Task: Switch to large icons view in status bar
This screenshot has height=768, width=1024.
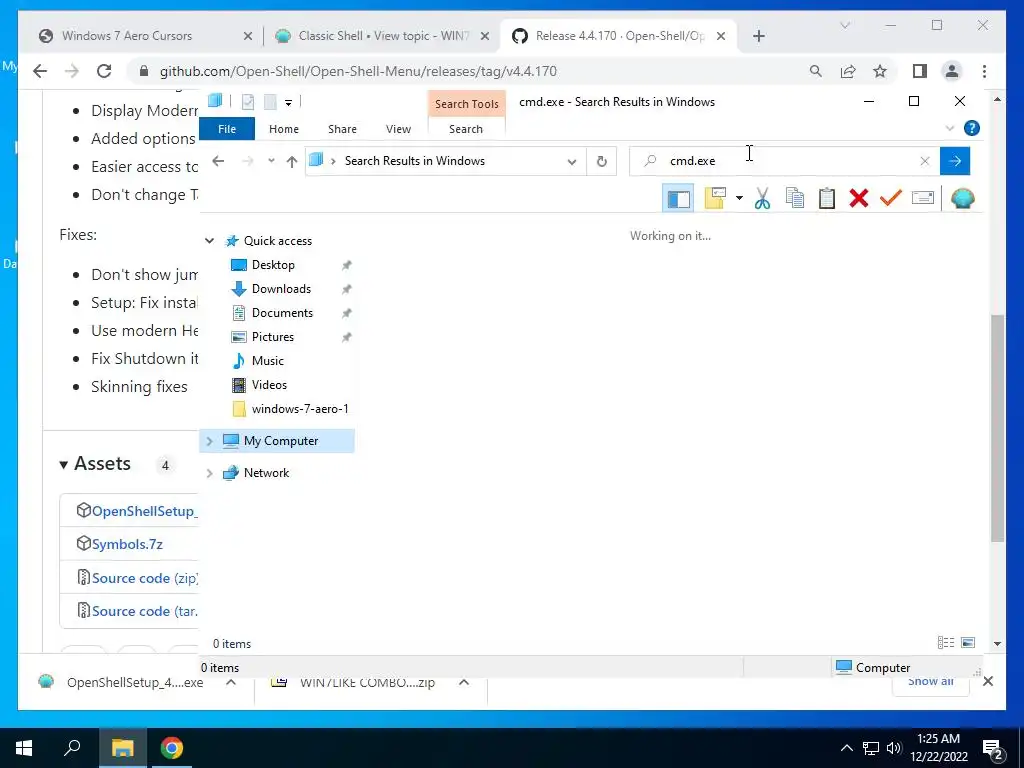Action: (x=968, y=643)
